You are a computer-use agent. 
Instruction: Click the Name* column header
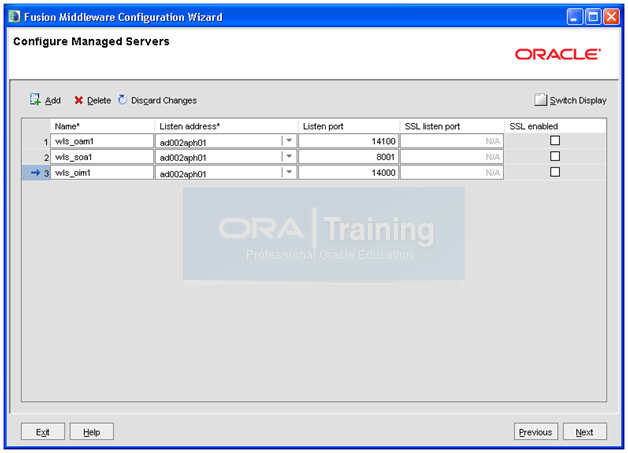pos(102,126)
